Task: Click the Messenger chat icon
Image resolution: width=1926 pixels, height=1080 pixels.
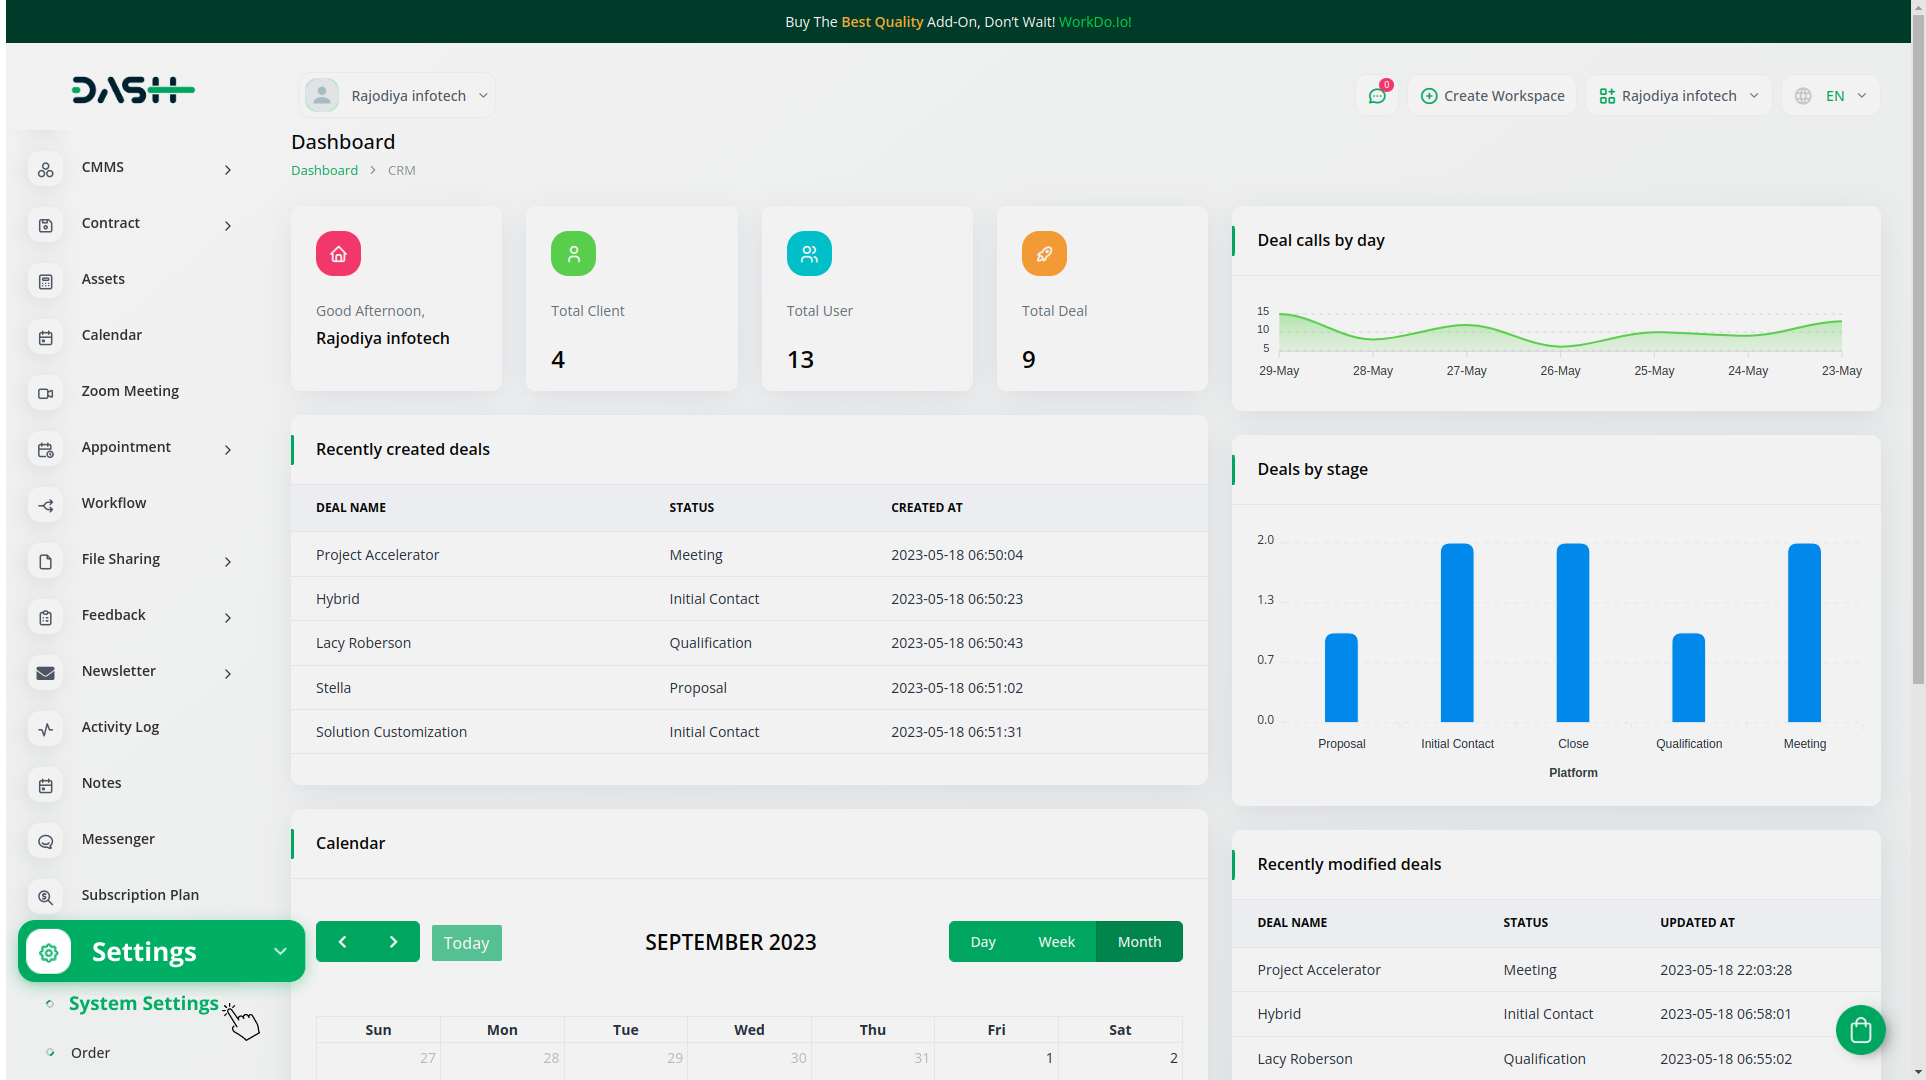Action: click(46, 842)
